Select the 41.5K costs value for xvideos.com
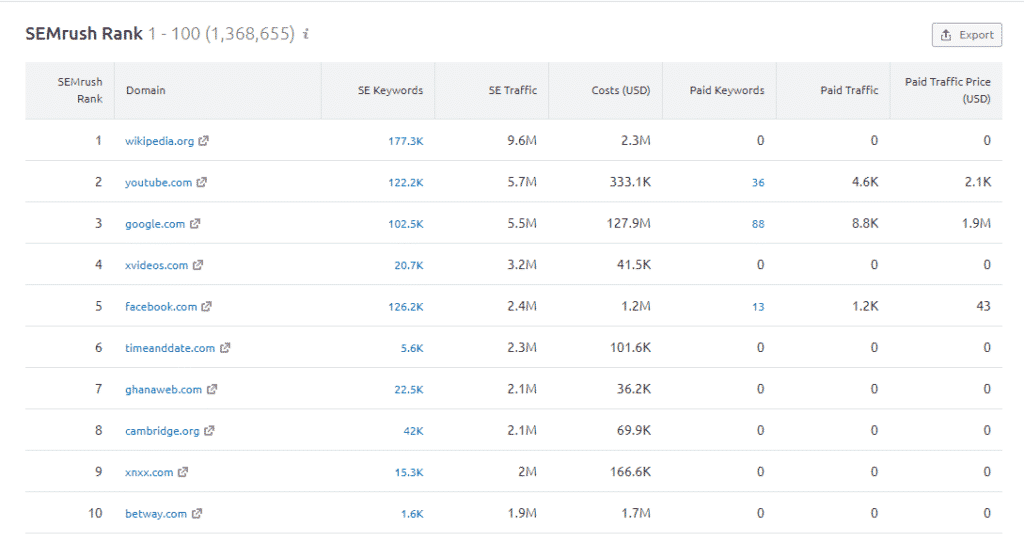Viewport: 1024px width, 543px height. [x=633, y=265]
